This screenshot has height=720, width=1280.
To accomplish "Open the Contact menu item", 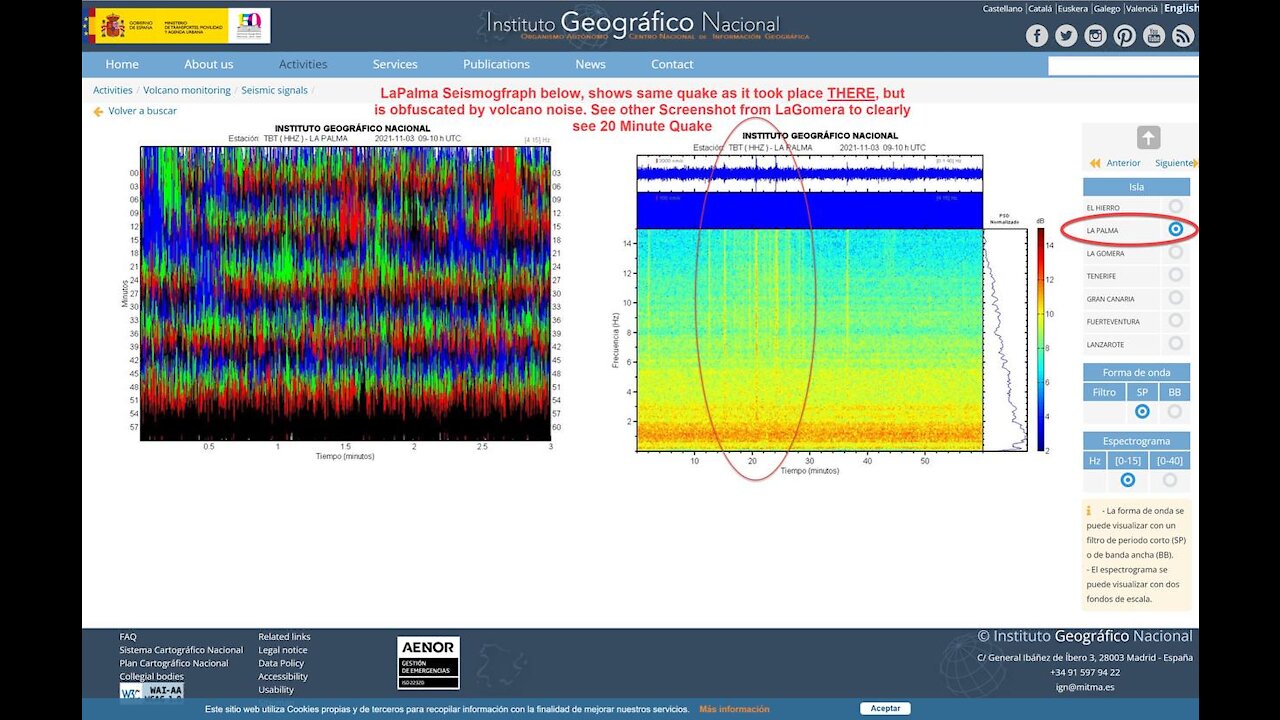I will click(x=672, y=64).
